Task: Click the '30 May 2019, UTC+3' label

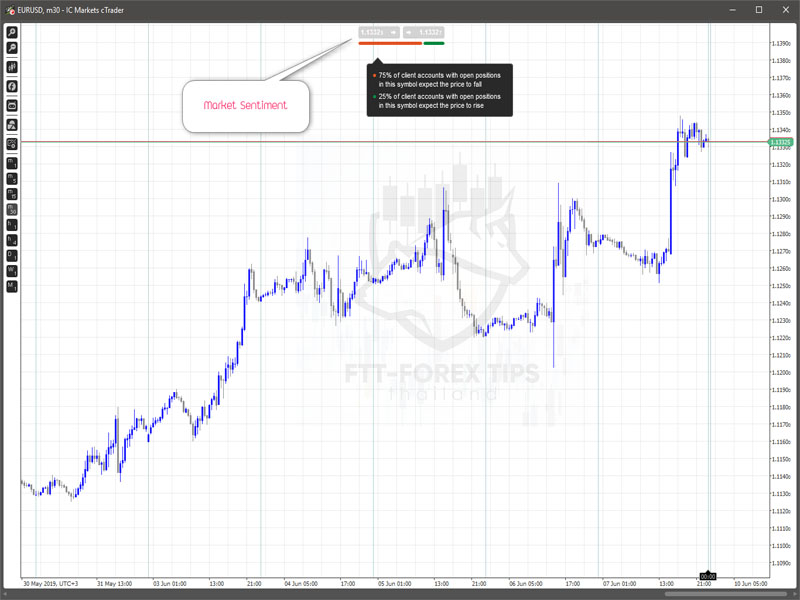Action: click(x=51, y=583)
